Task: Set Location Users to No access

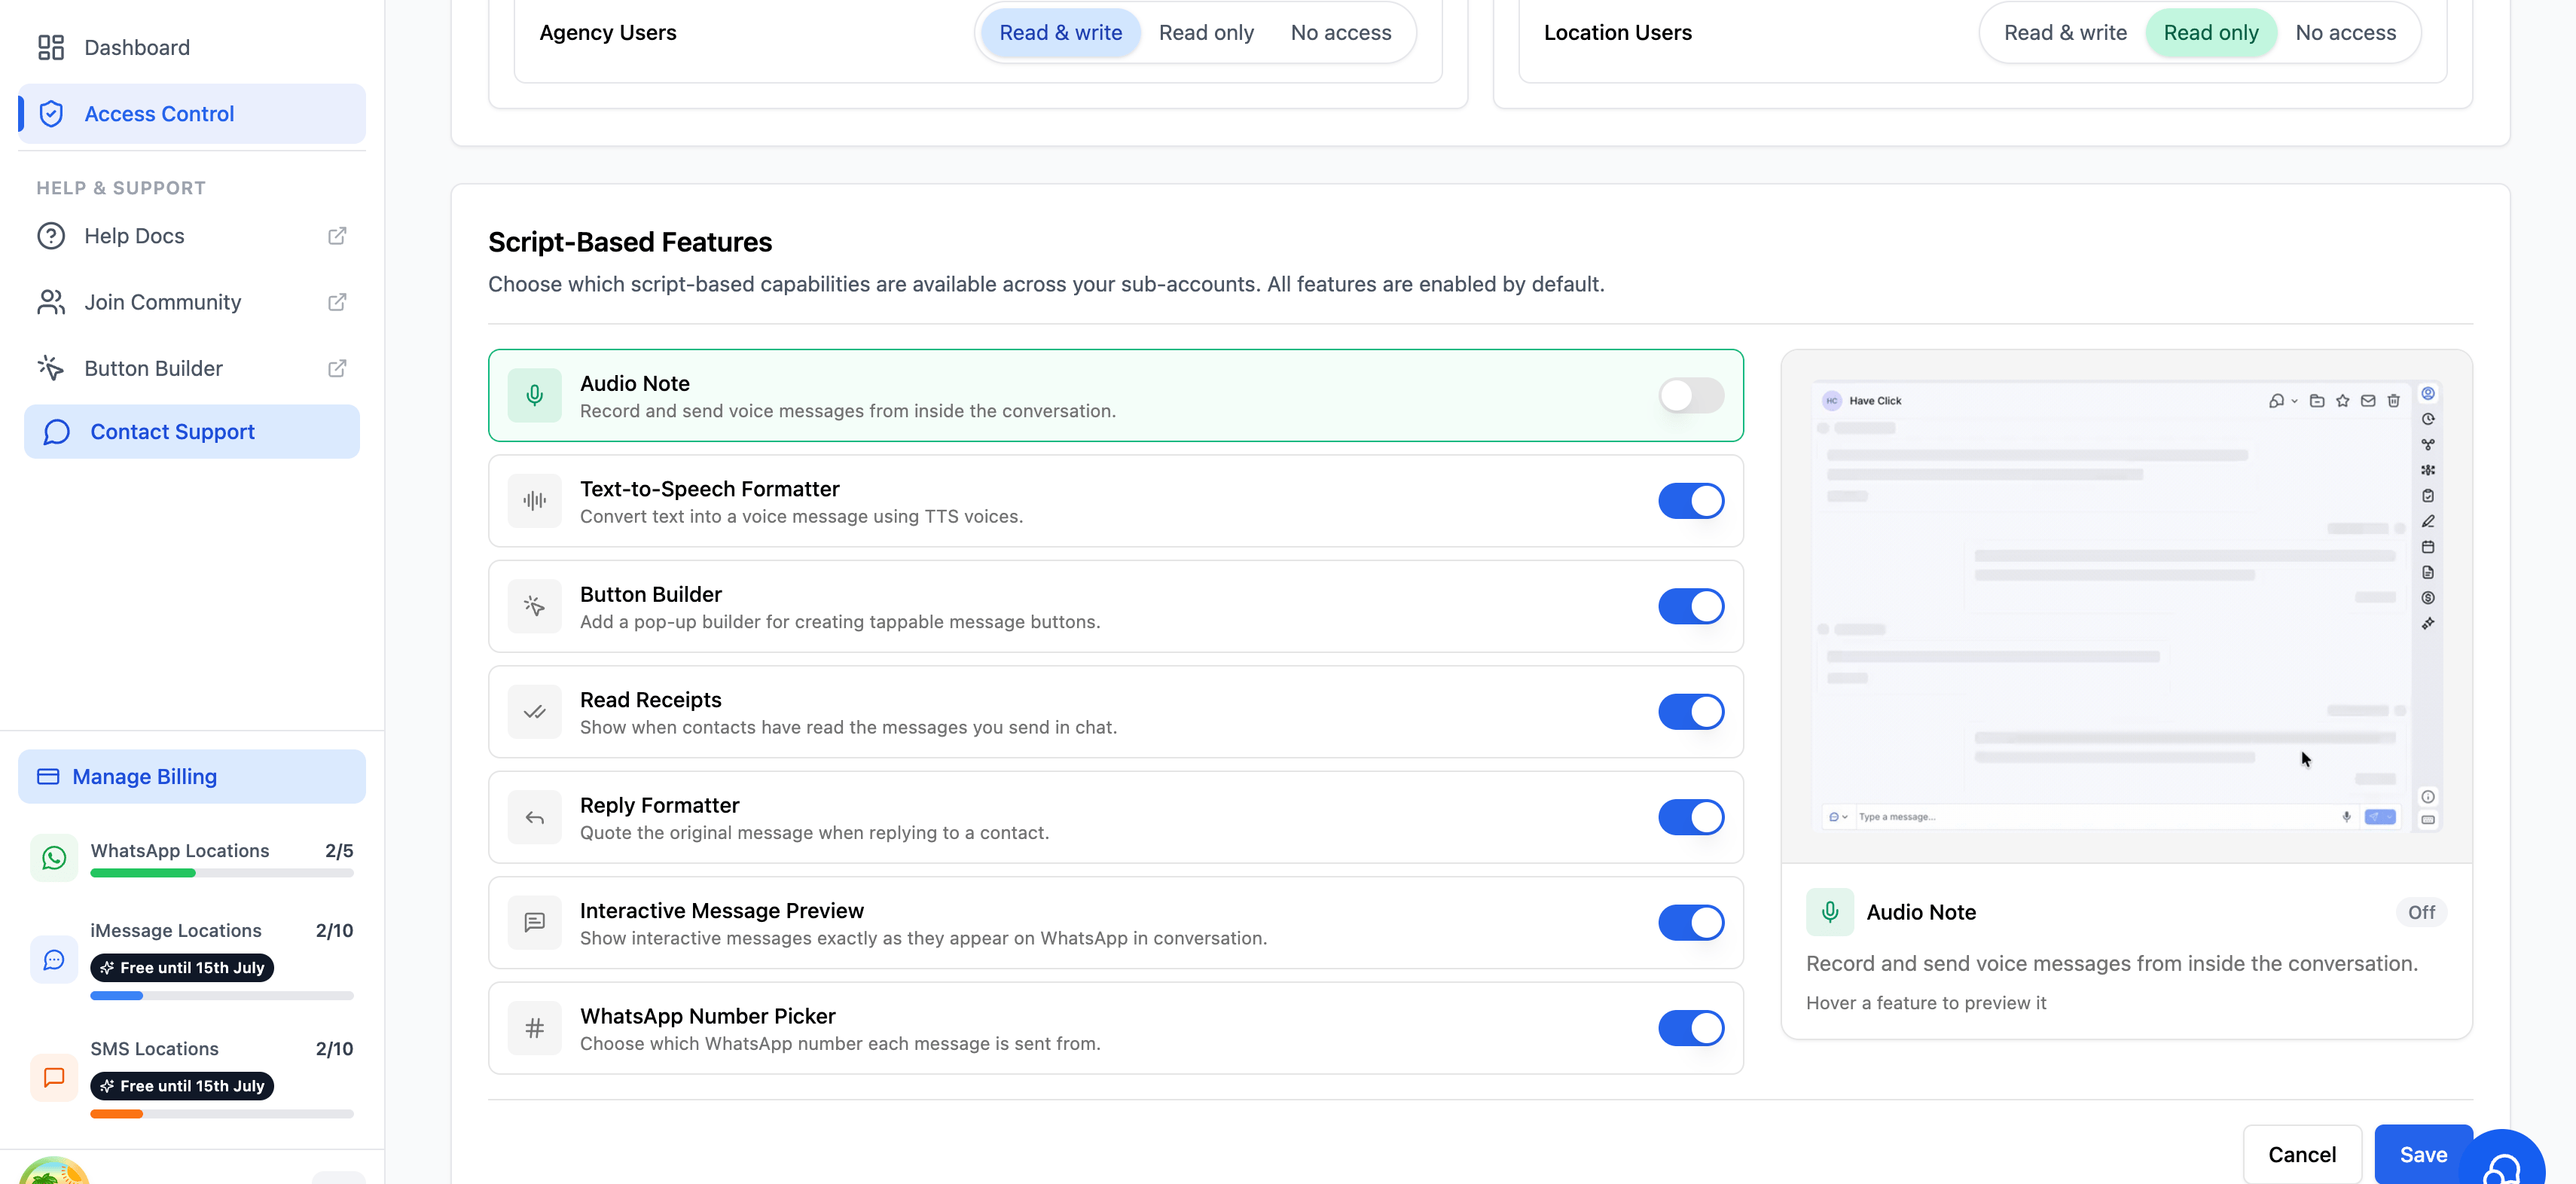Action: pyautogui.click(x=2345, y=33)
